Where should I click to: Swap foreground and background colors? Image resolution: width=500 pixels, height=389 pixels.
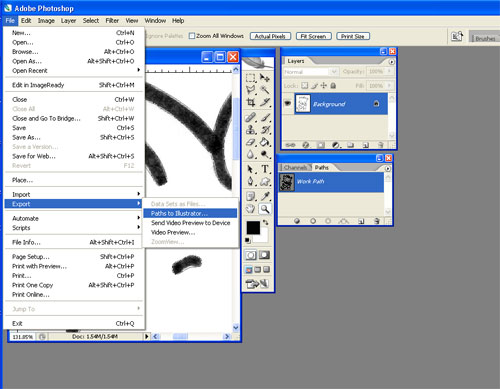[265, 222]
